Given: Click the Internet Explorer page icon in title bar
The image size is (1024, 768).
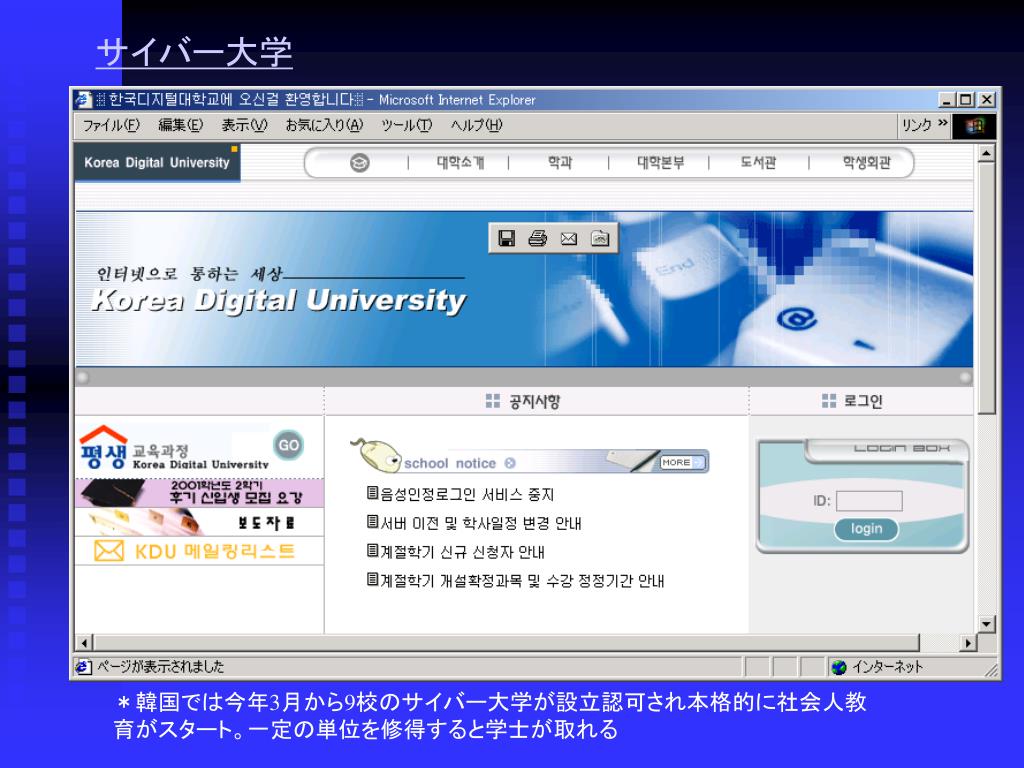Looking at the screenshot, I should 83,100.
